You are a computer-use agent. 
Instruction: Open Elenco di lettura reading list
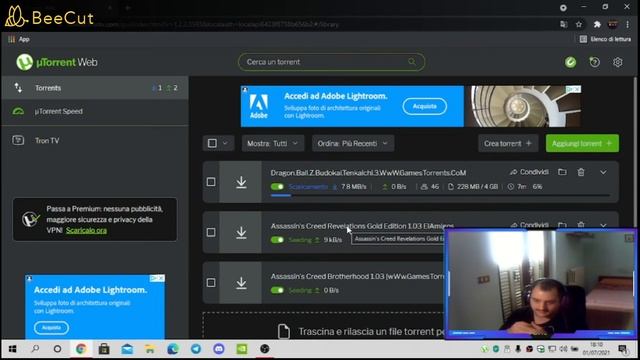(605, 39)
